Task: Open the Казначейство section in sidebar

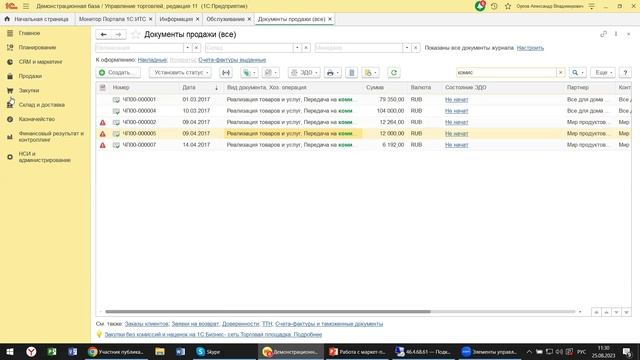Action: point(36,119)
